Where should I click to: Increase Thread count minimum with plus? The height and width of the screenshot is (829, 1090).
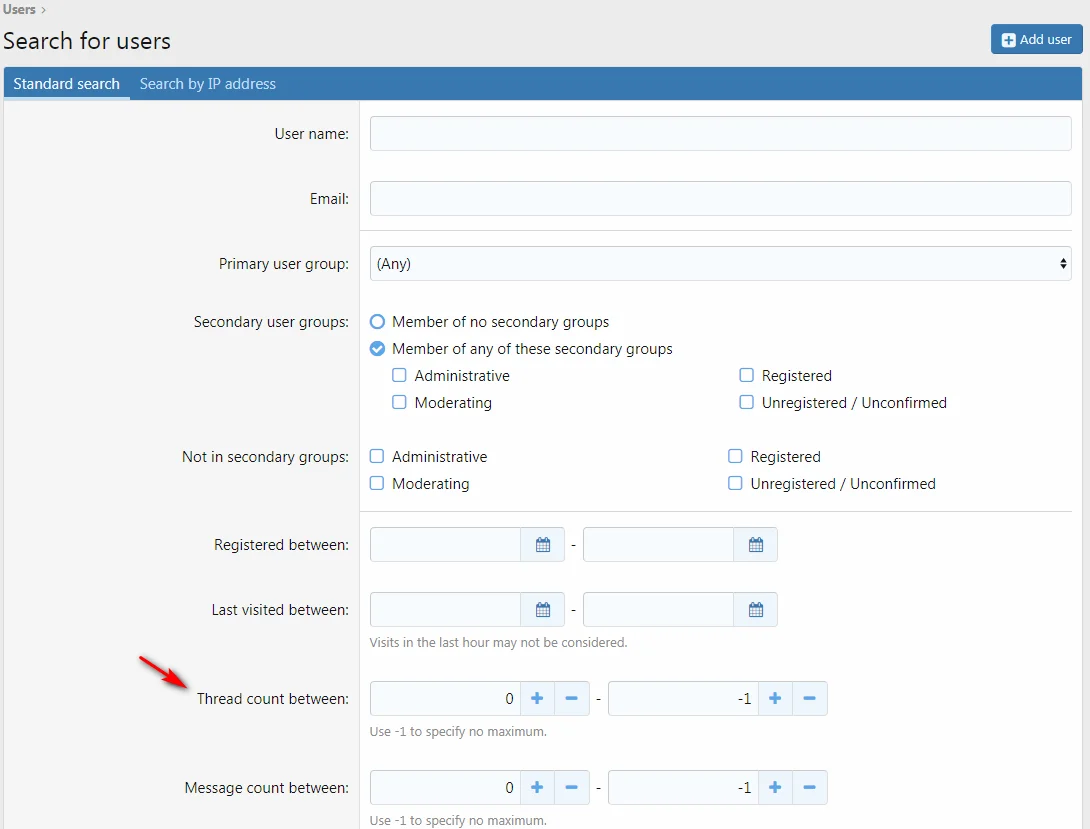(537, 698)
